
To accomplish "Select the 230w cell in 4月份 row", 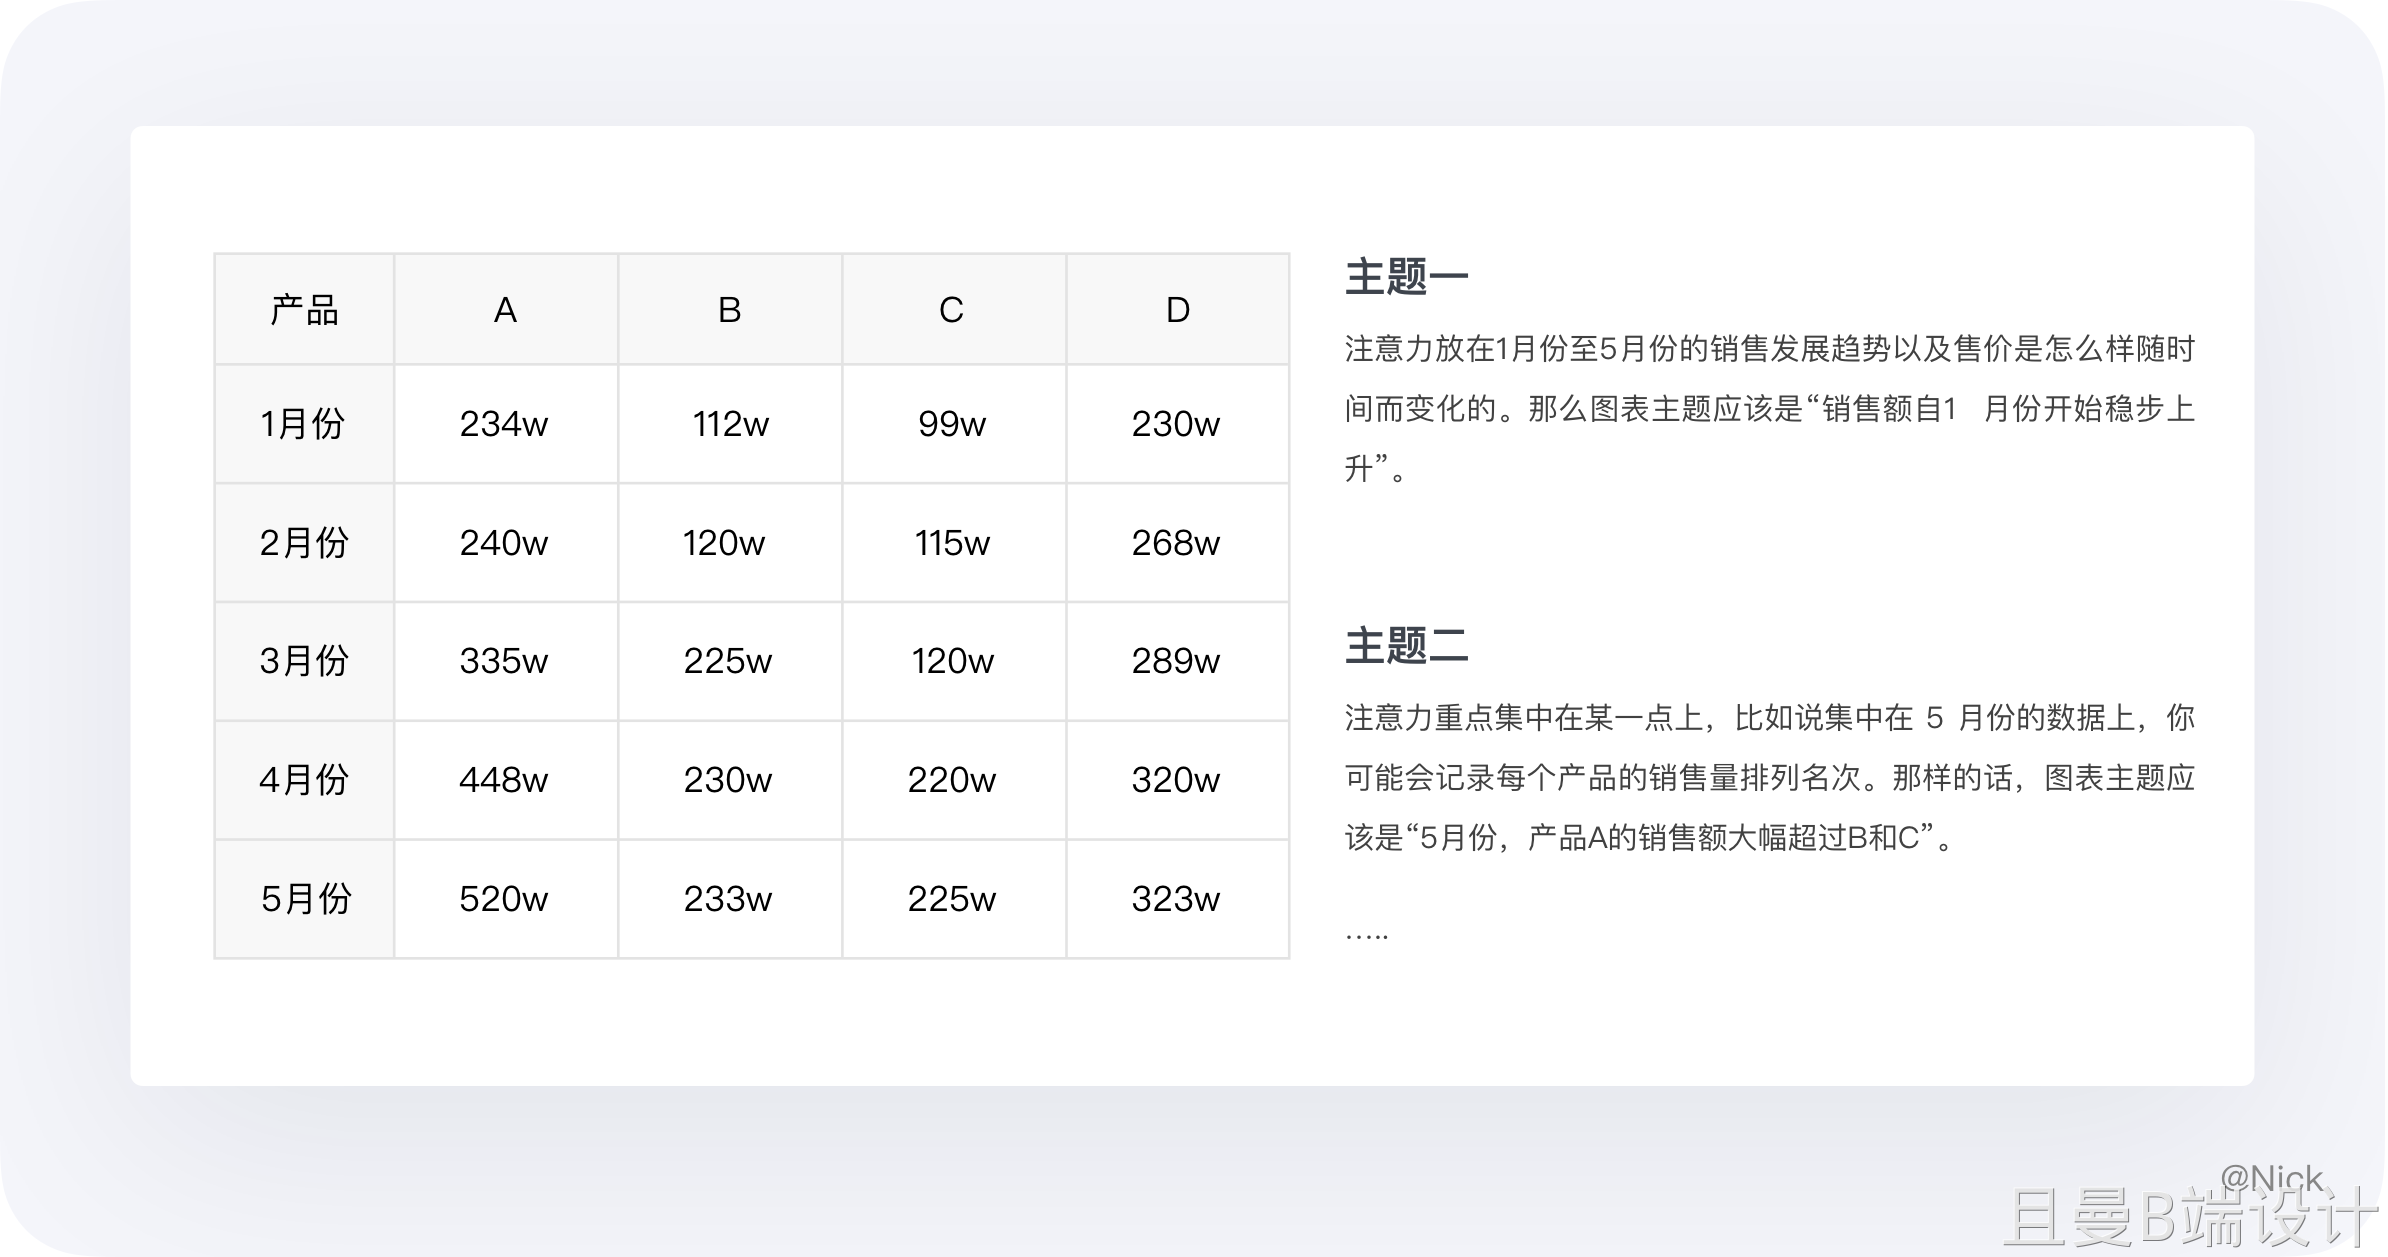I will [730, 780].
